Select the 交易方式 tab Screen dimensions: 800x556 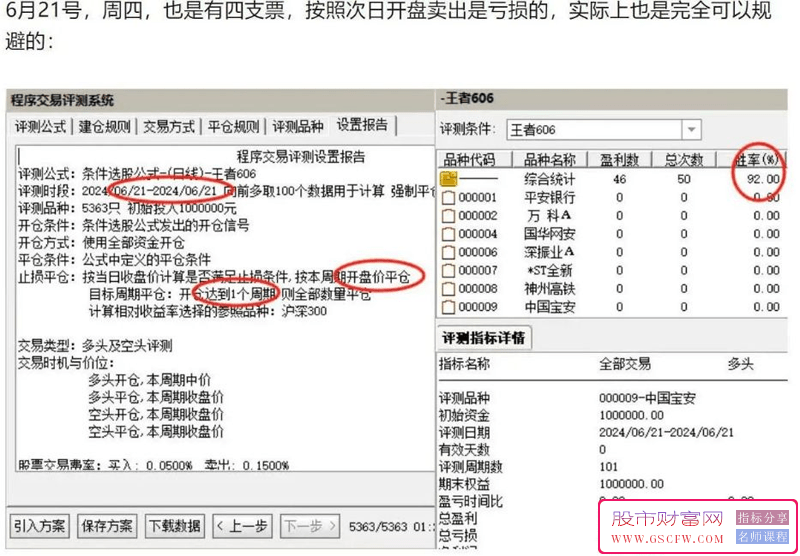pyautogui.click(x=169, y=127)
